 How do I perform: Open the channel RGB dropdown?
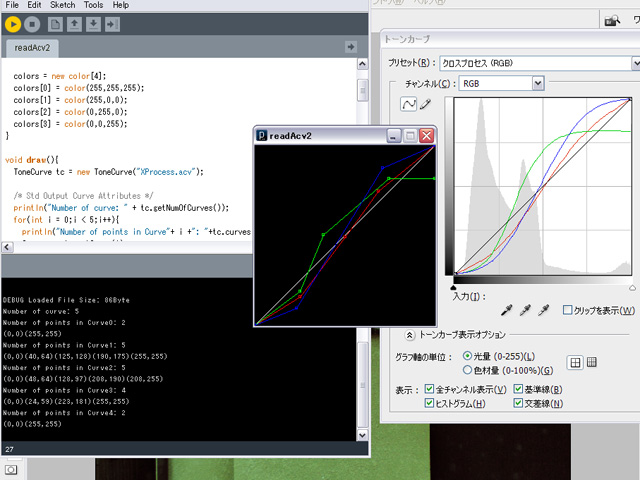538,84
